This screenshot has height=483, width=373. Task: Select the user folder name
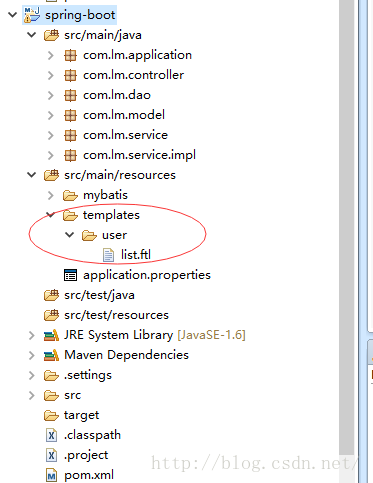pyautogui.click(x=114, y=235)
